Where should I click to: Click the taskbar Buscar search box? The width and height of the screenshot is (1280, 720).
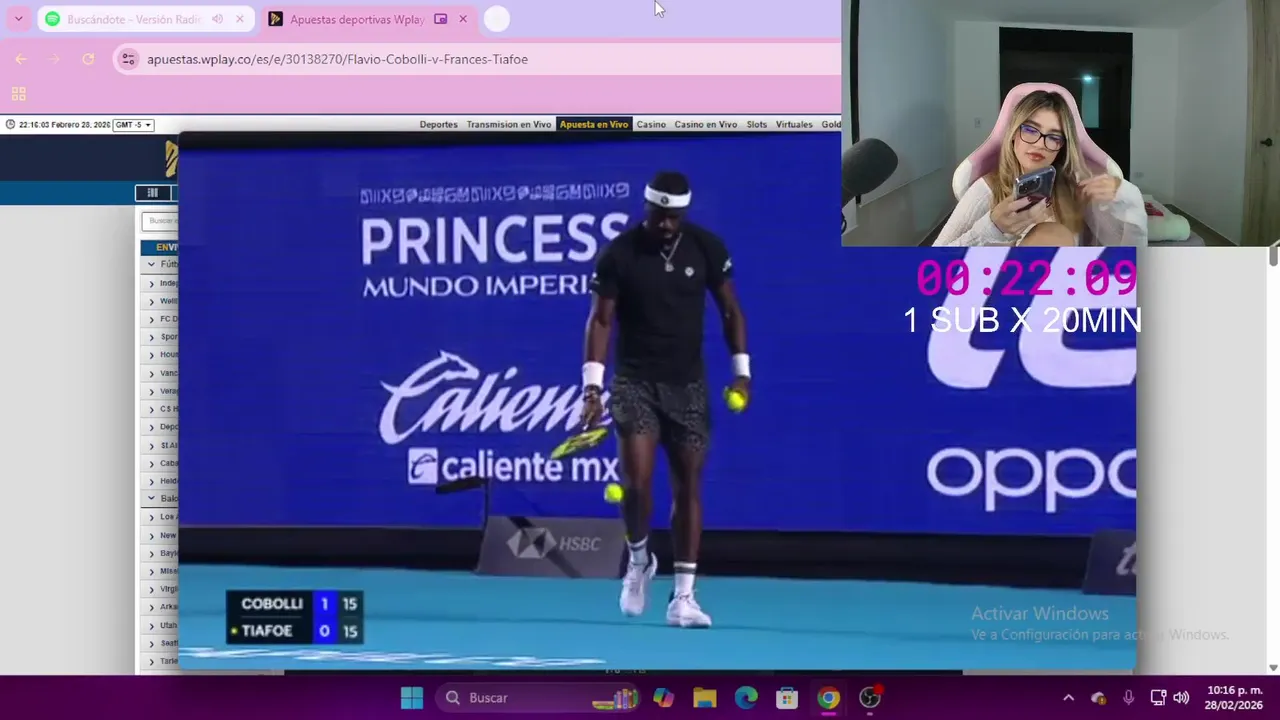(x=540, y=698)
